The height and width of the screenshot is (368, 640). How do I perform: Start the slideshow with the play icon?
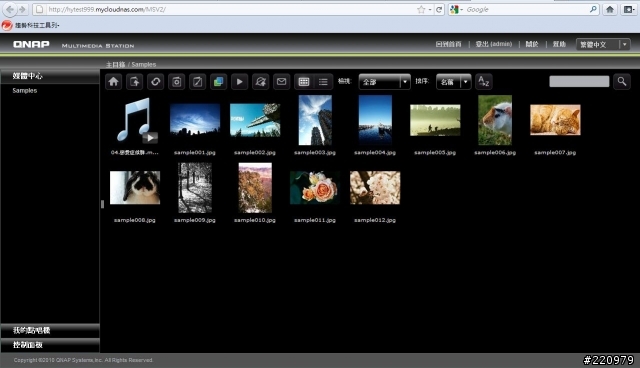(x=240, y=82)
